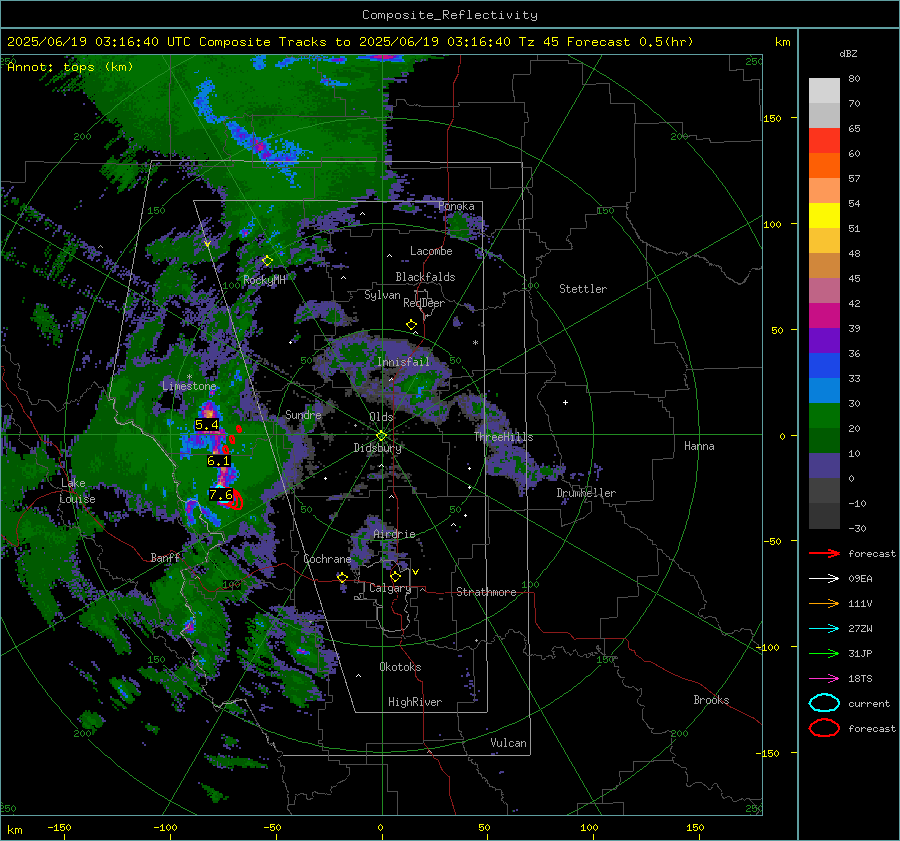Click the Vulcan label on map
Image resolution: width=900 pixels, height=841 pixels.
point(509,743)
